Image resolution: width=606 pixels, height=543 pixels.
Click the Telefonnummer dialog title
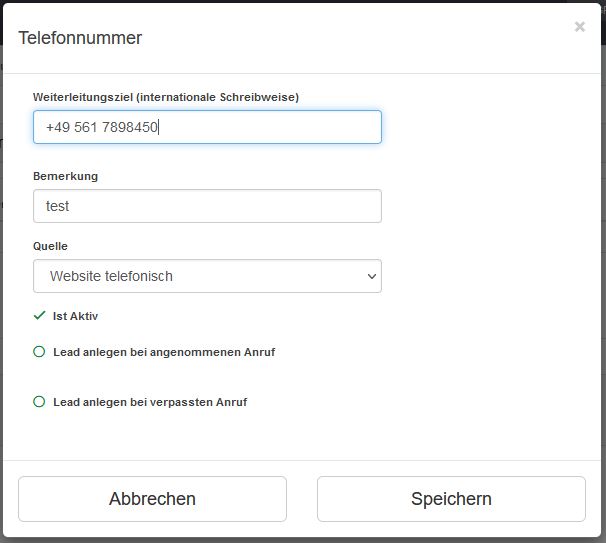pyautogui.click(x=80, y=38)
